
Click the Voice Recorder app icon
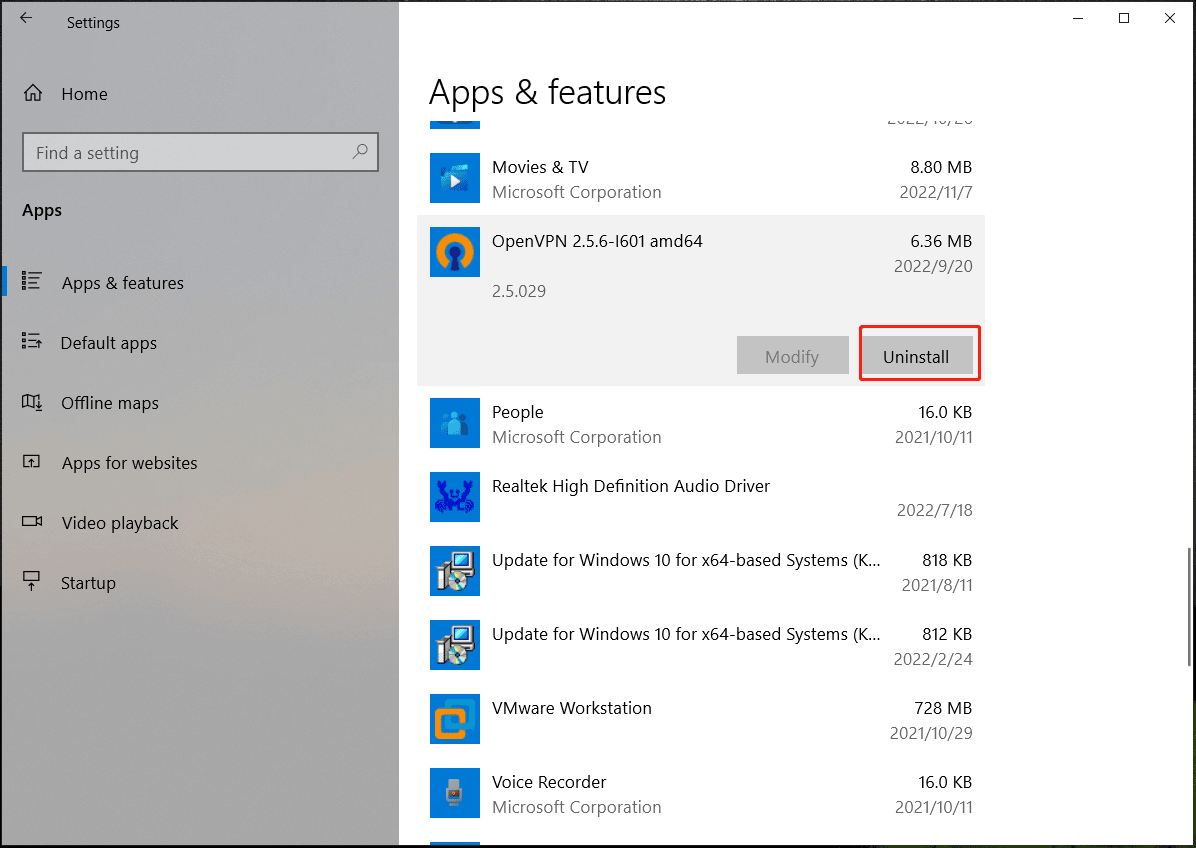455,793
